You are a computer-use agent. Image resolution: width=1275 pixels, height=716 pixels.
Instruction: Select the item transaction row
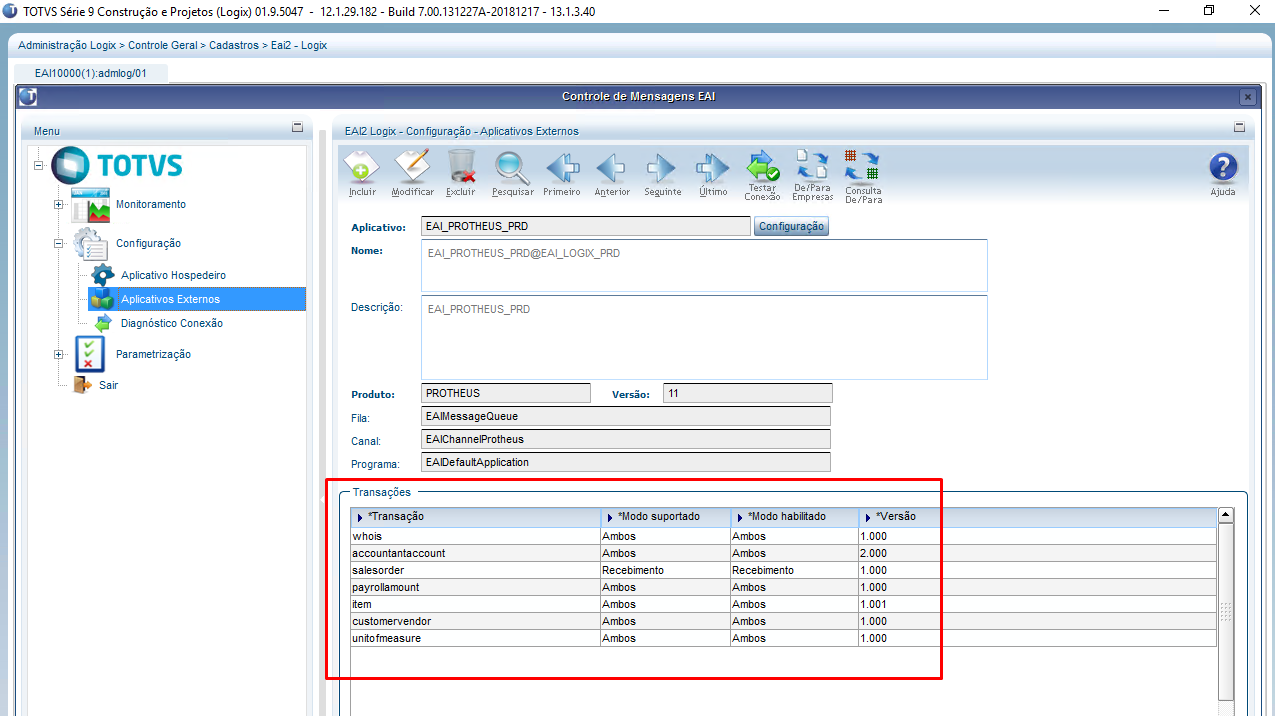pos(783,604)
